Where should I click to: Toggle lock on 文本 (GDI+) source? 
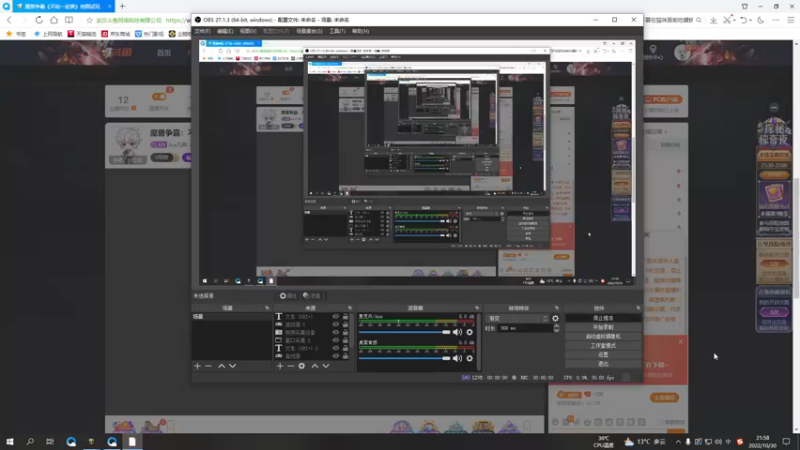[x=345, y=316]
